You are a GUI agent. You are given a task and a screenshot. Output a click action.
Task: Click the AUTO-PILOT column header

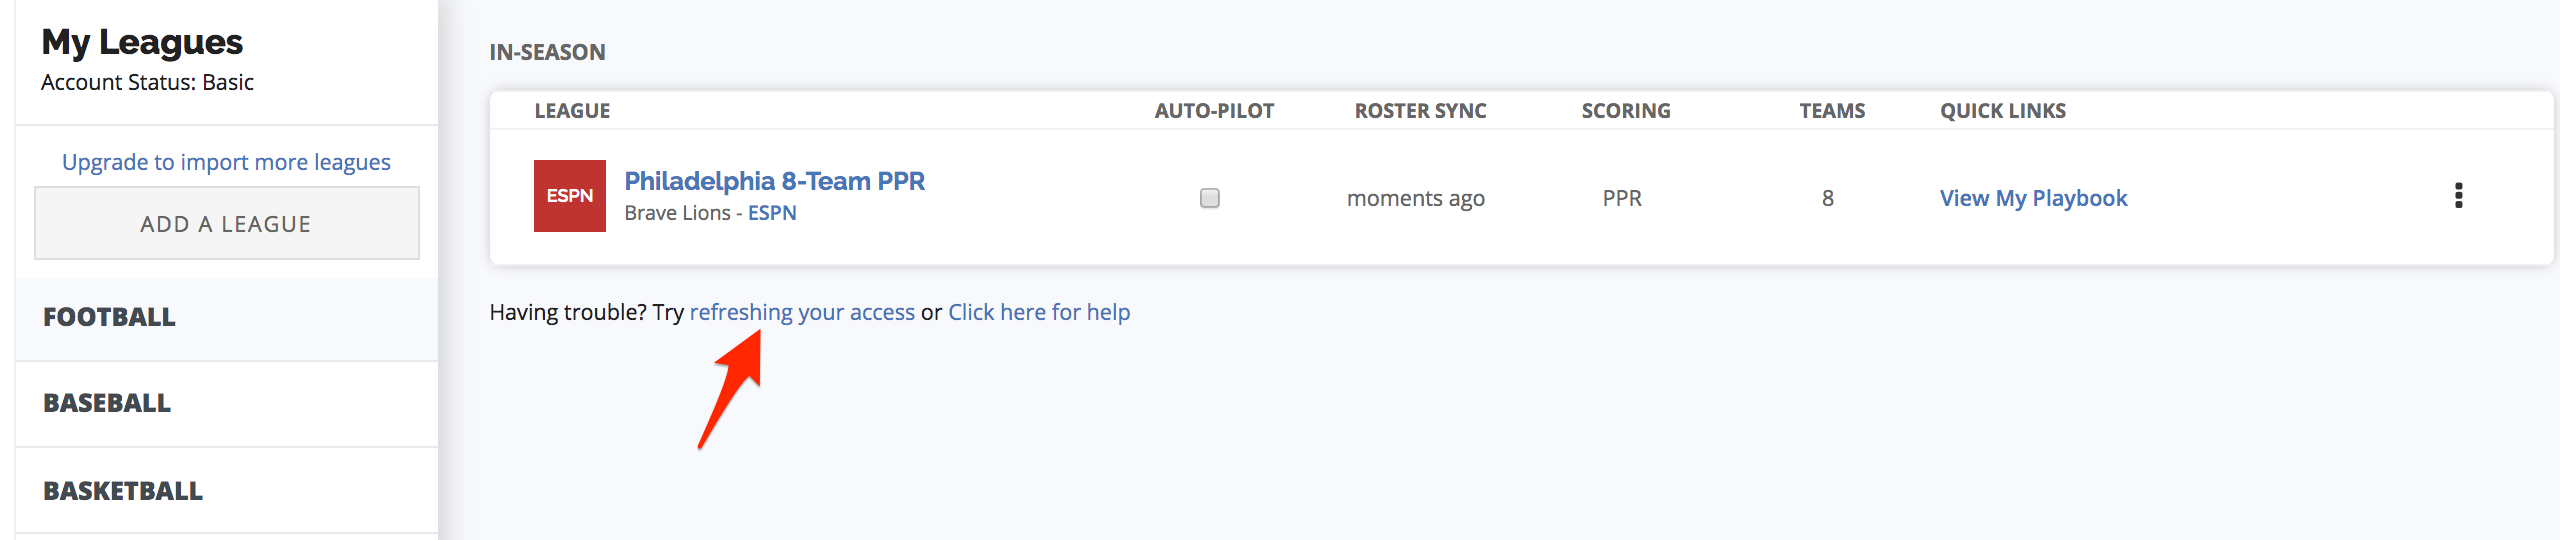[1214, 111]
